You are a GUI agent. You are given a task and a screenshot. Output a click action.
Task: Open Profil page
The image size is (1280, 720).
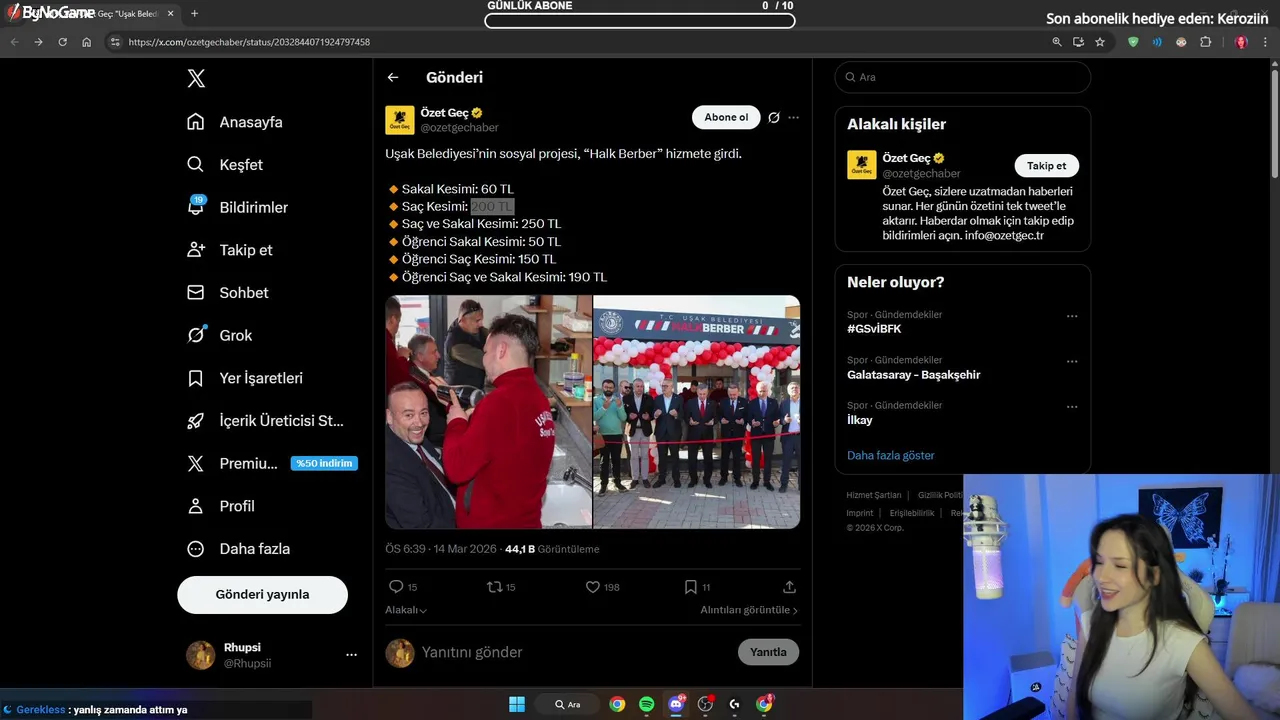(221, 506)
